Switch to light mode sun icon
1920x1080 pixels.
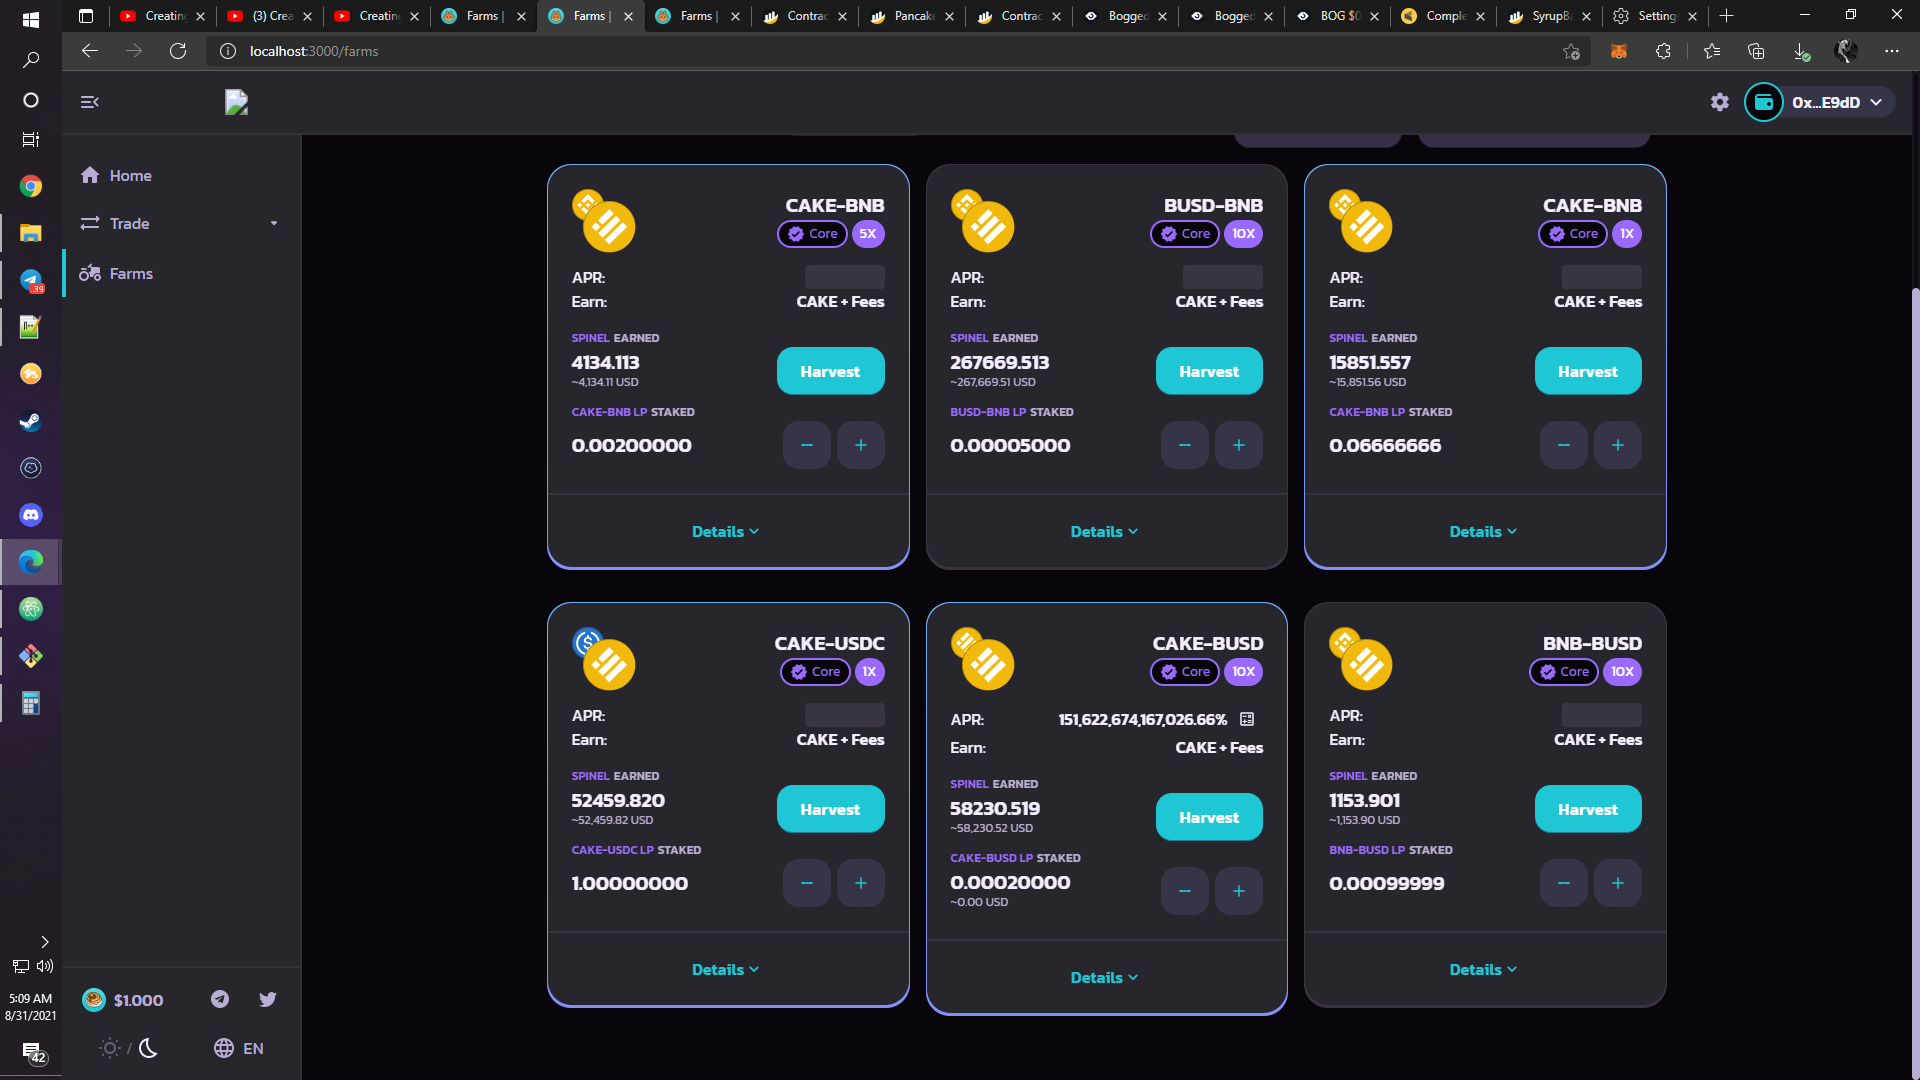pos(110,1048)
